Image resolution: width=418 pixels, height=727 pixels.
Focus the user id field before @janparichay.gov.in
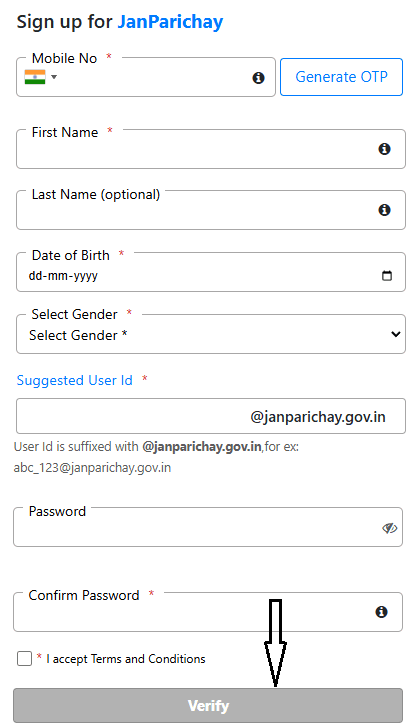click(134, 416)
